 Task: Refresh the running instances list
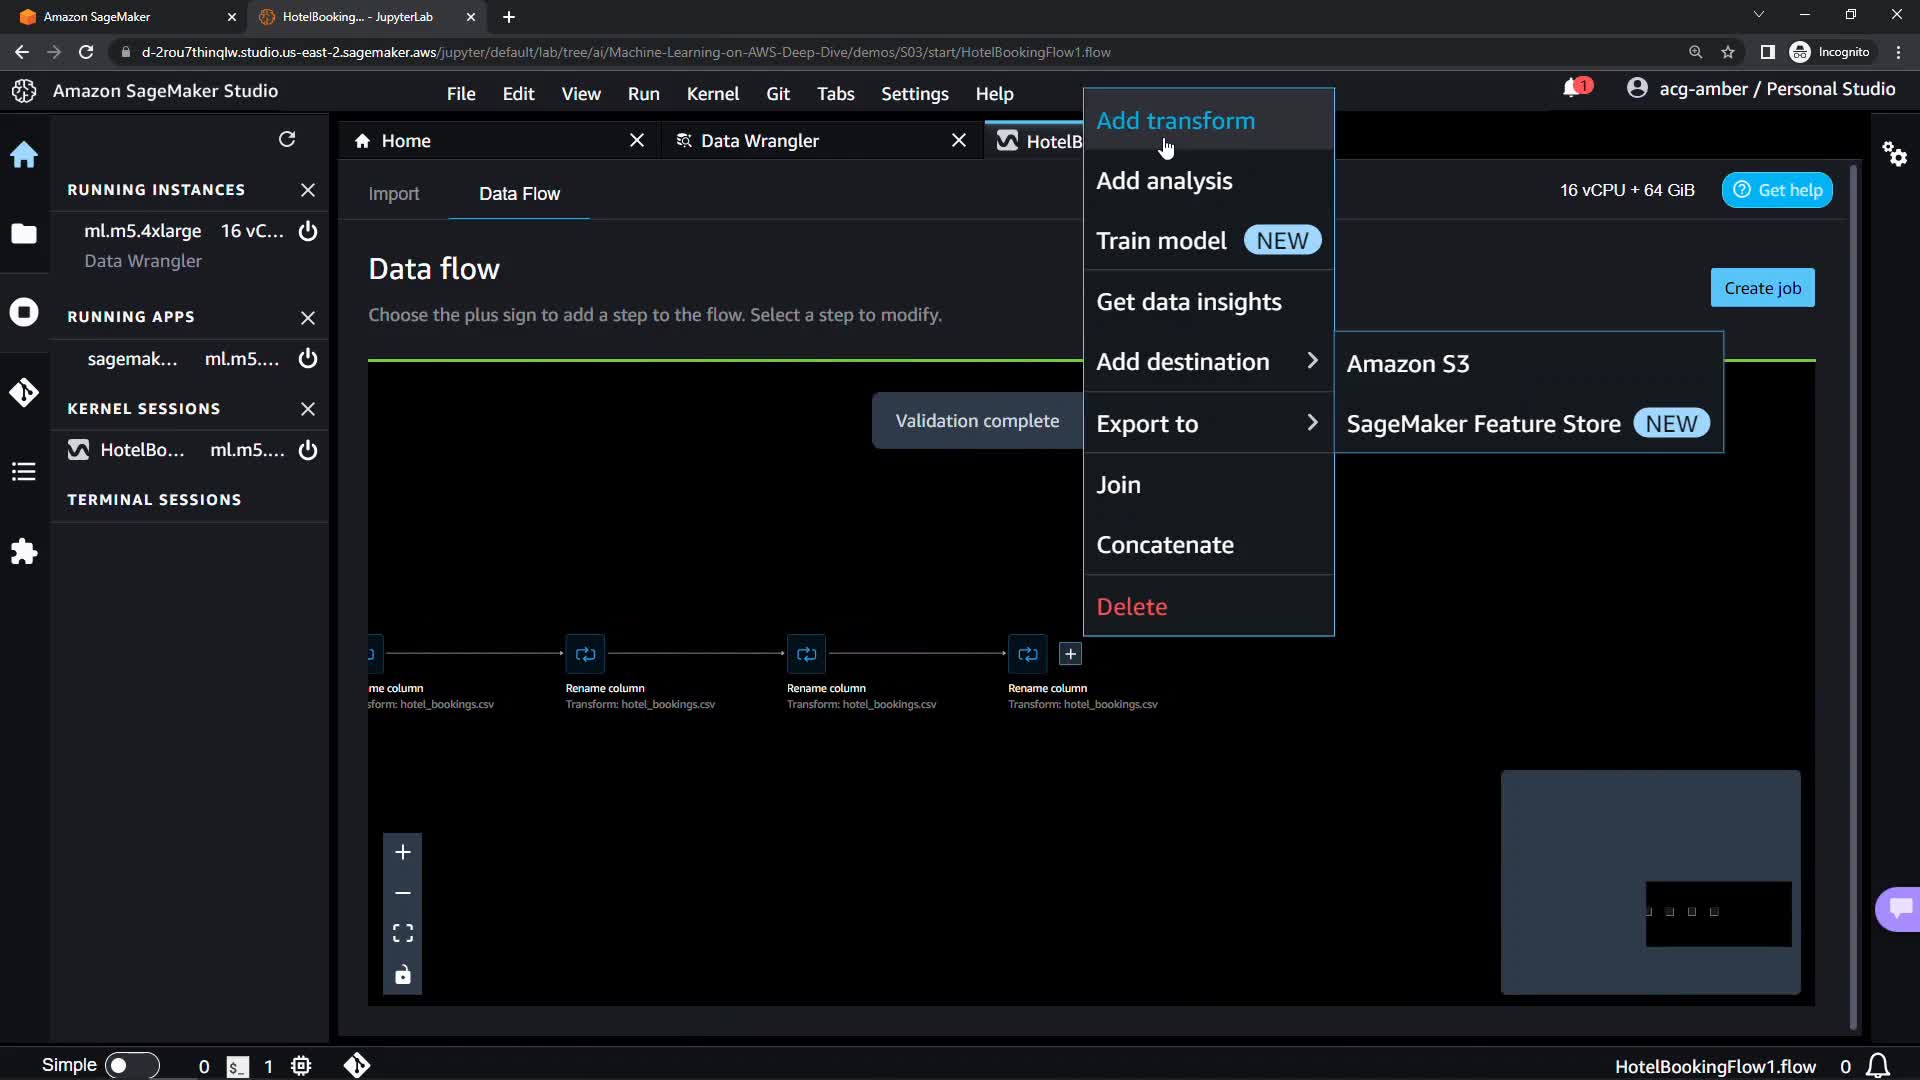click(x=287, y=140)
